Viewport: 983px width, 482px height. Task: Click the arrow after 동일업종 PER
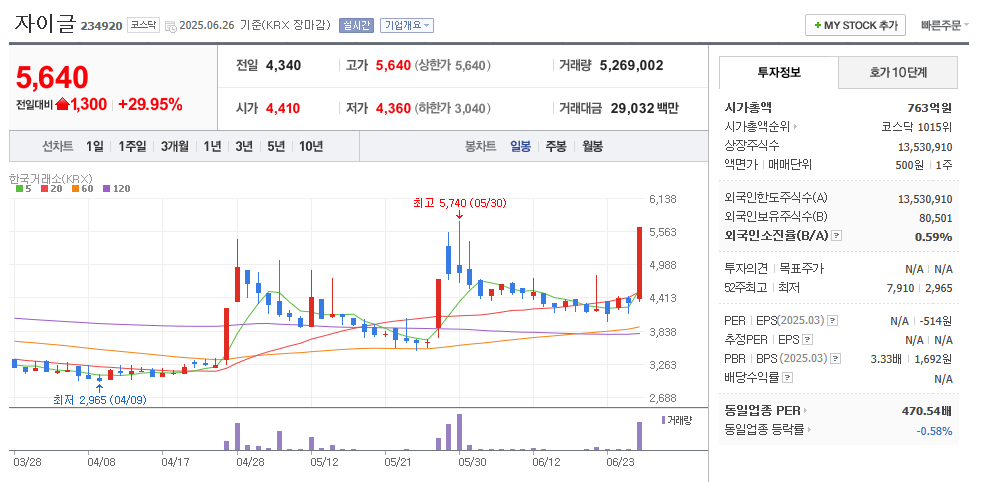click(806, 411)
